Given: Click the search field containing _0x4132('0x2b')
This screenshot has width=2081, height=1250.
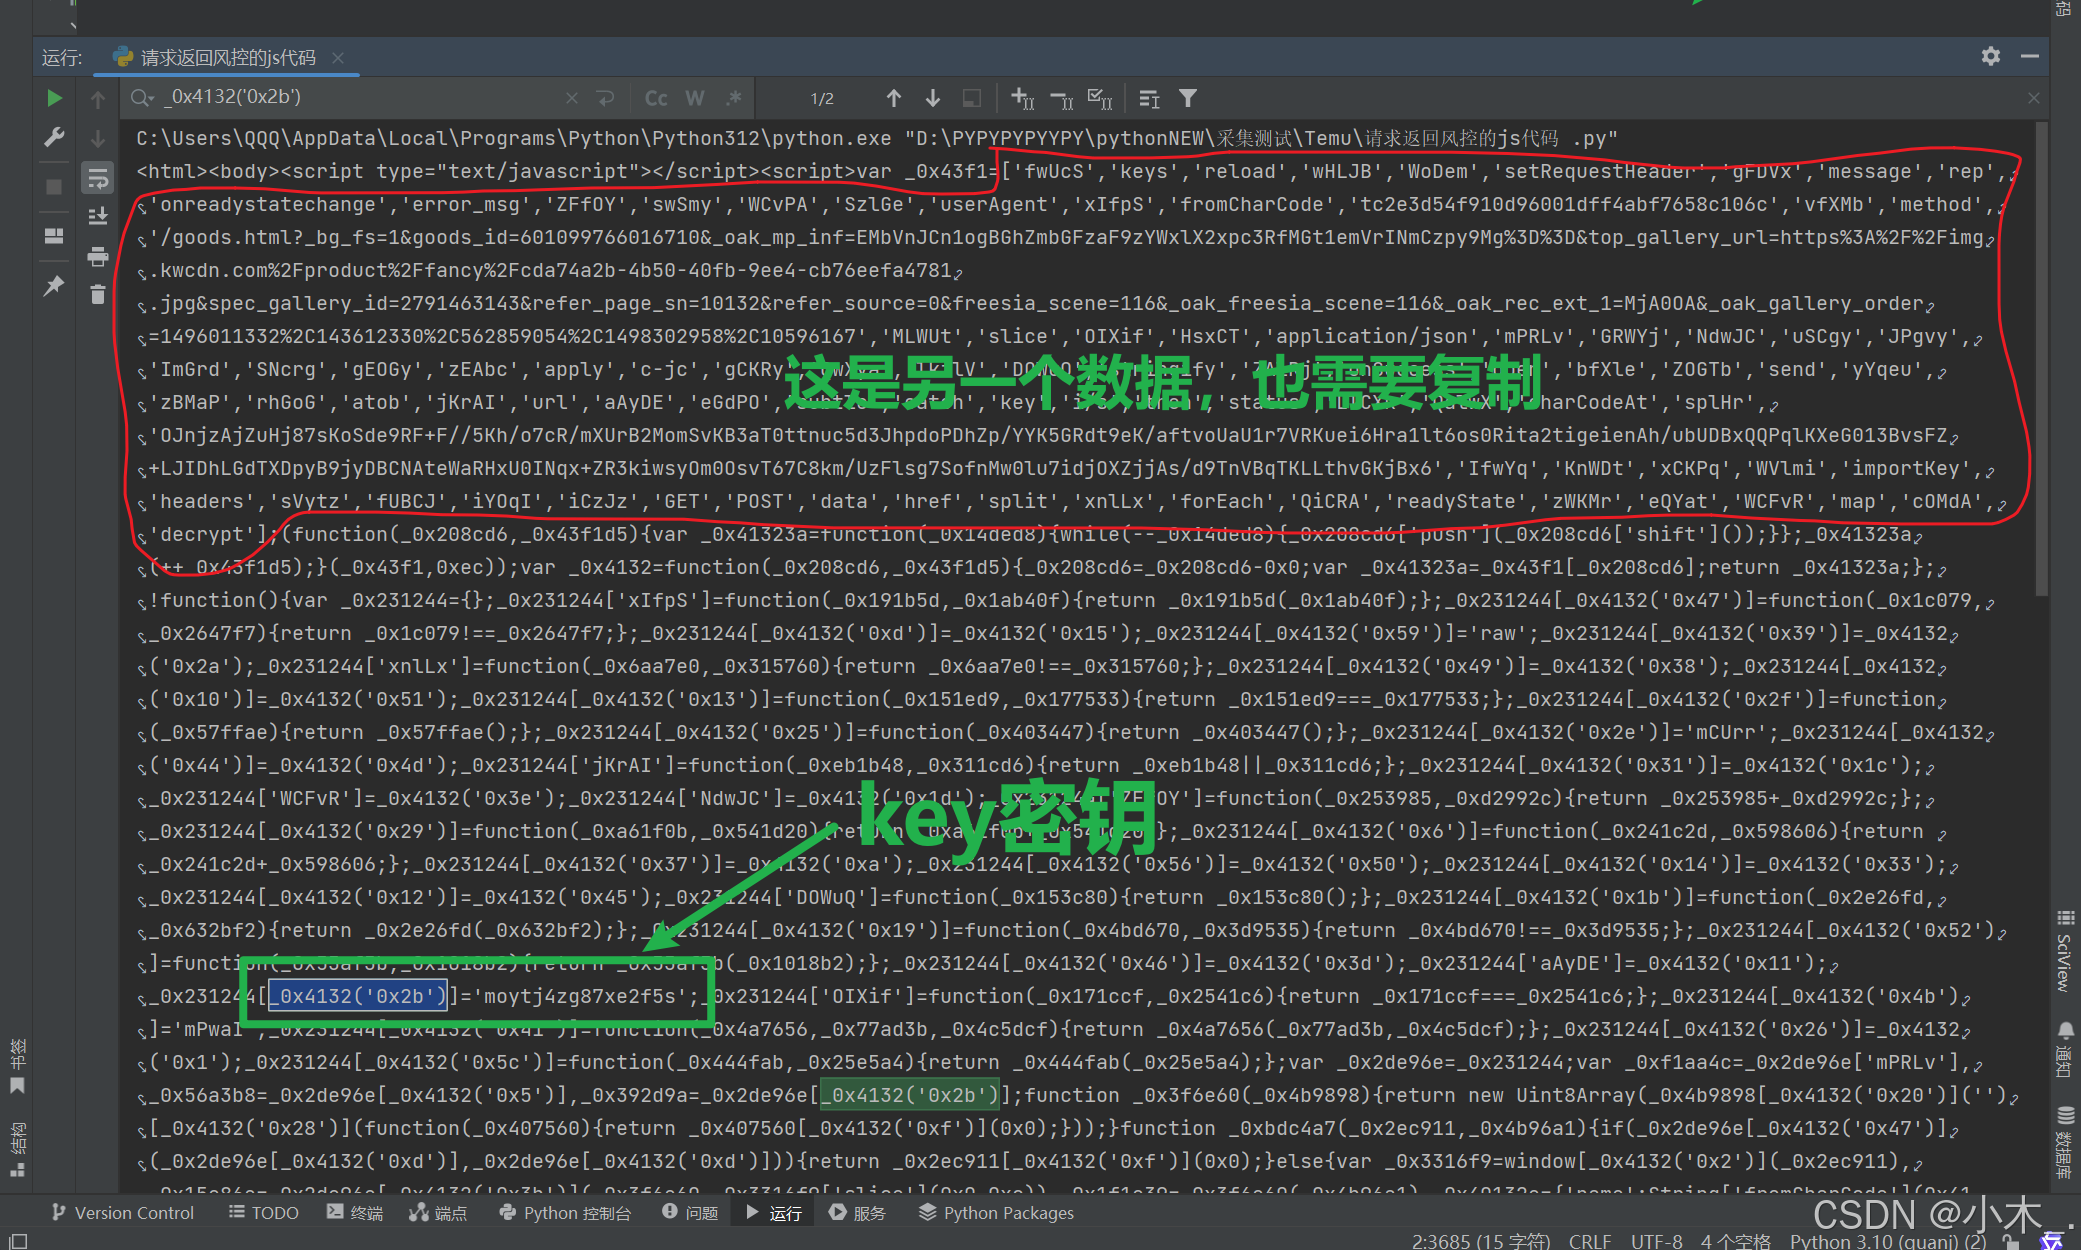Looking at the screenshot, I should [360, 98].
